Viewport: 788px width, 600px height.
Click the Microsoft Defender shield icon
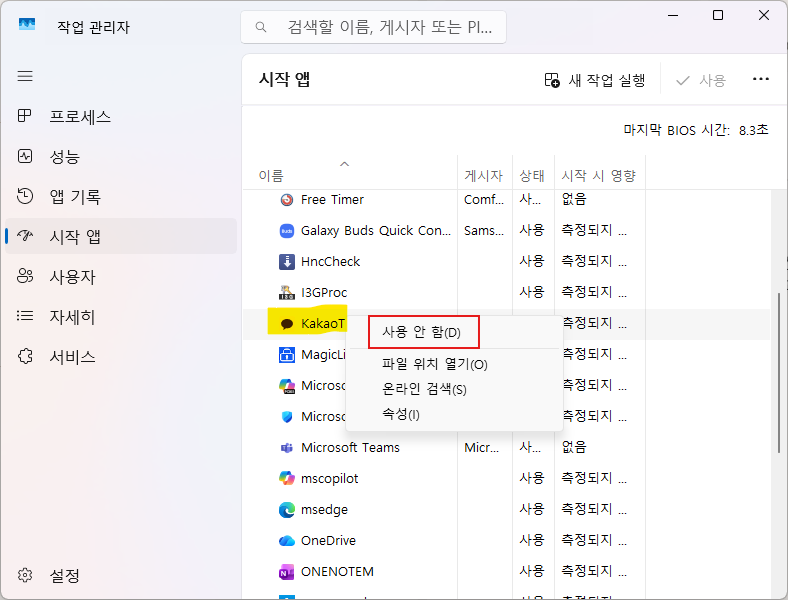[x=286, y=417]
